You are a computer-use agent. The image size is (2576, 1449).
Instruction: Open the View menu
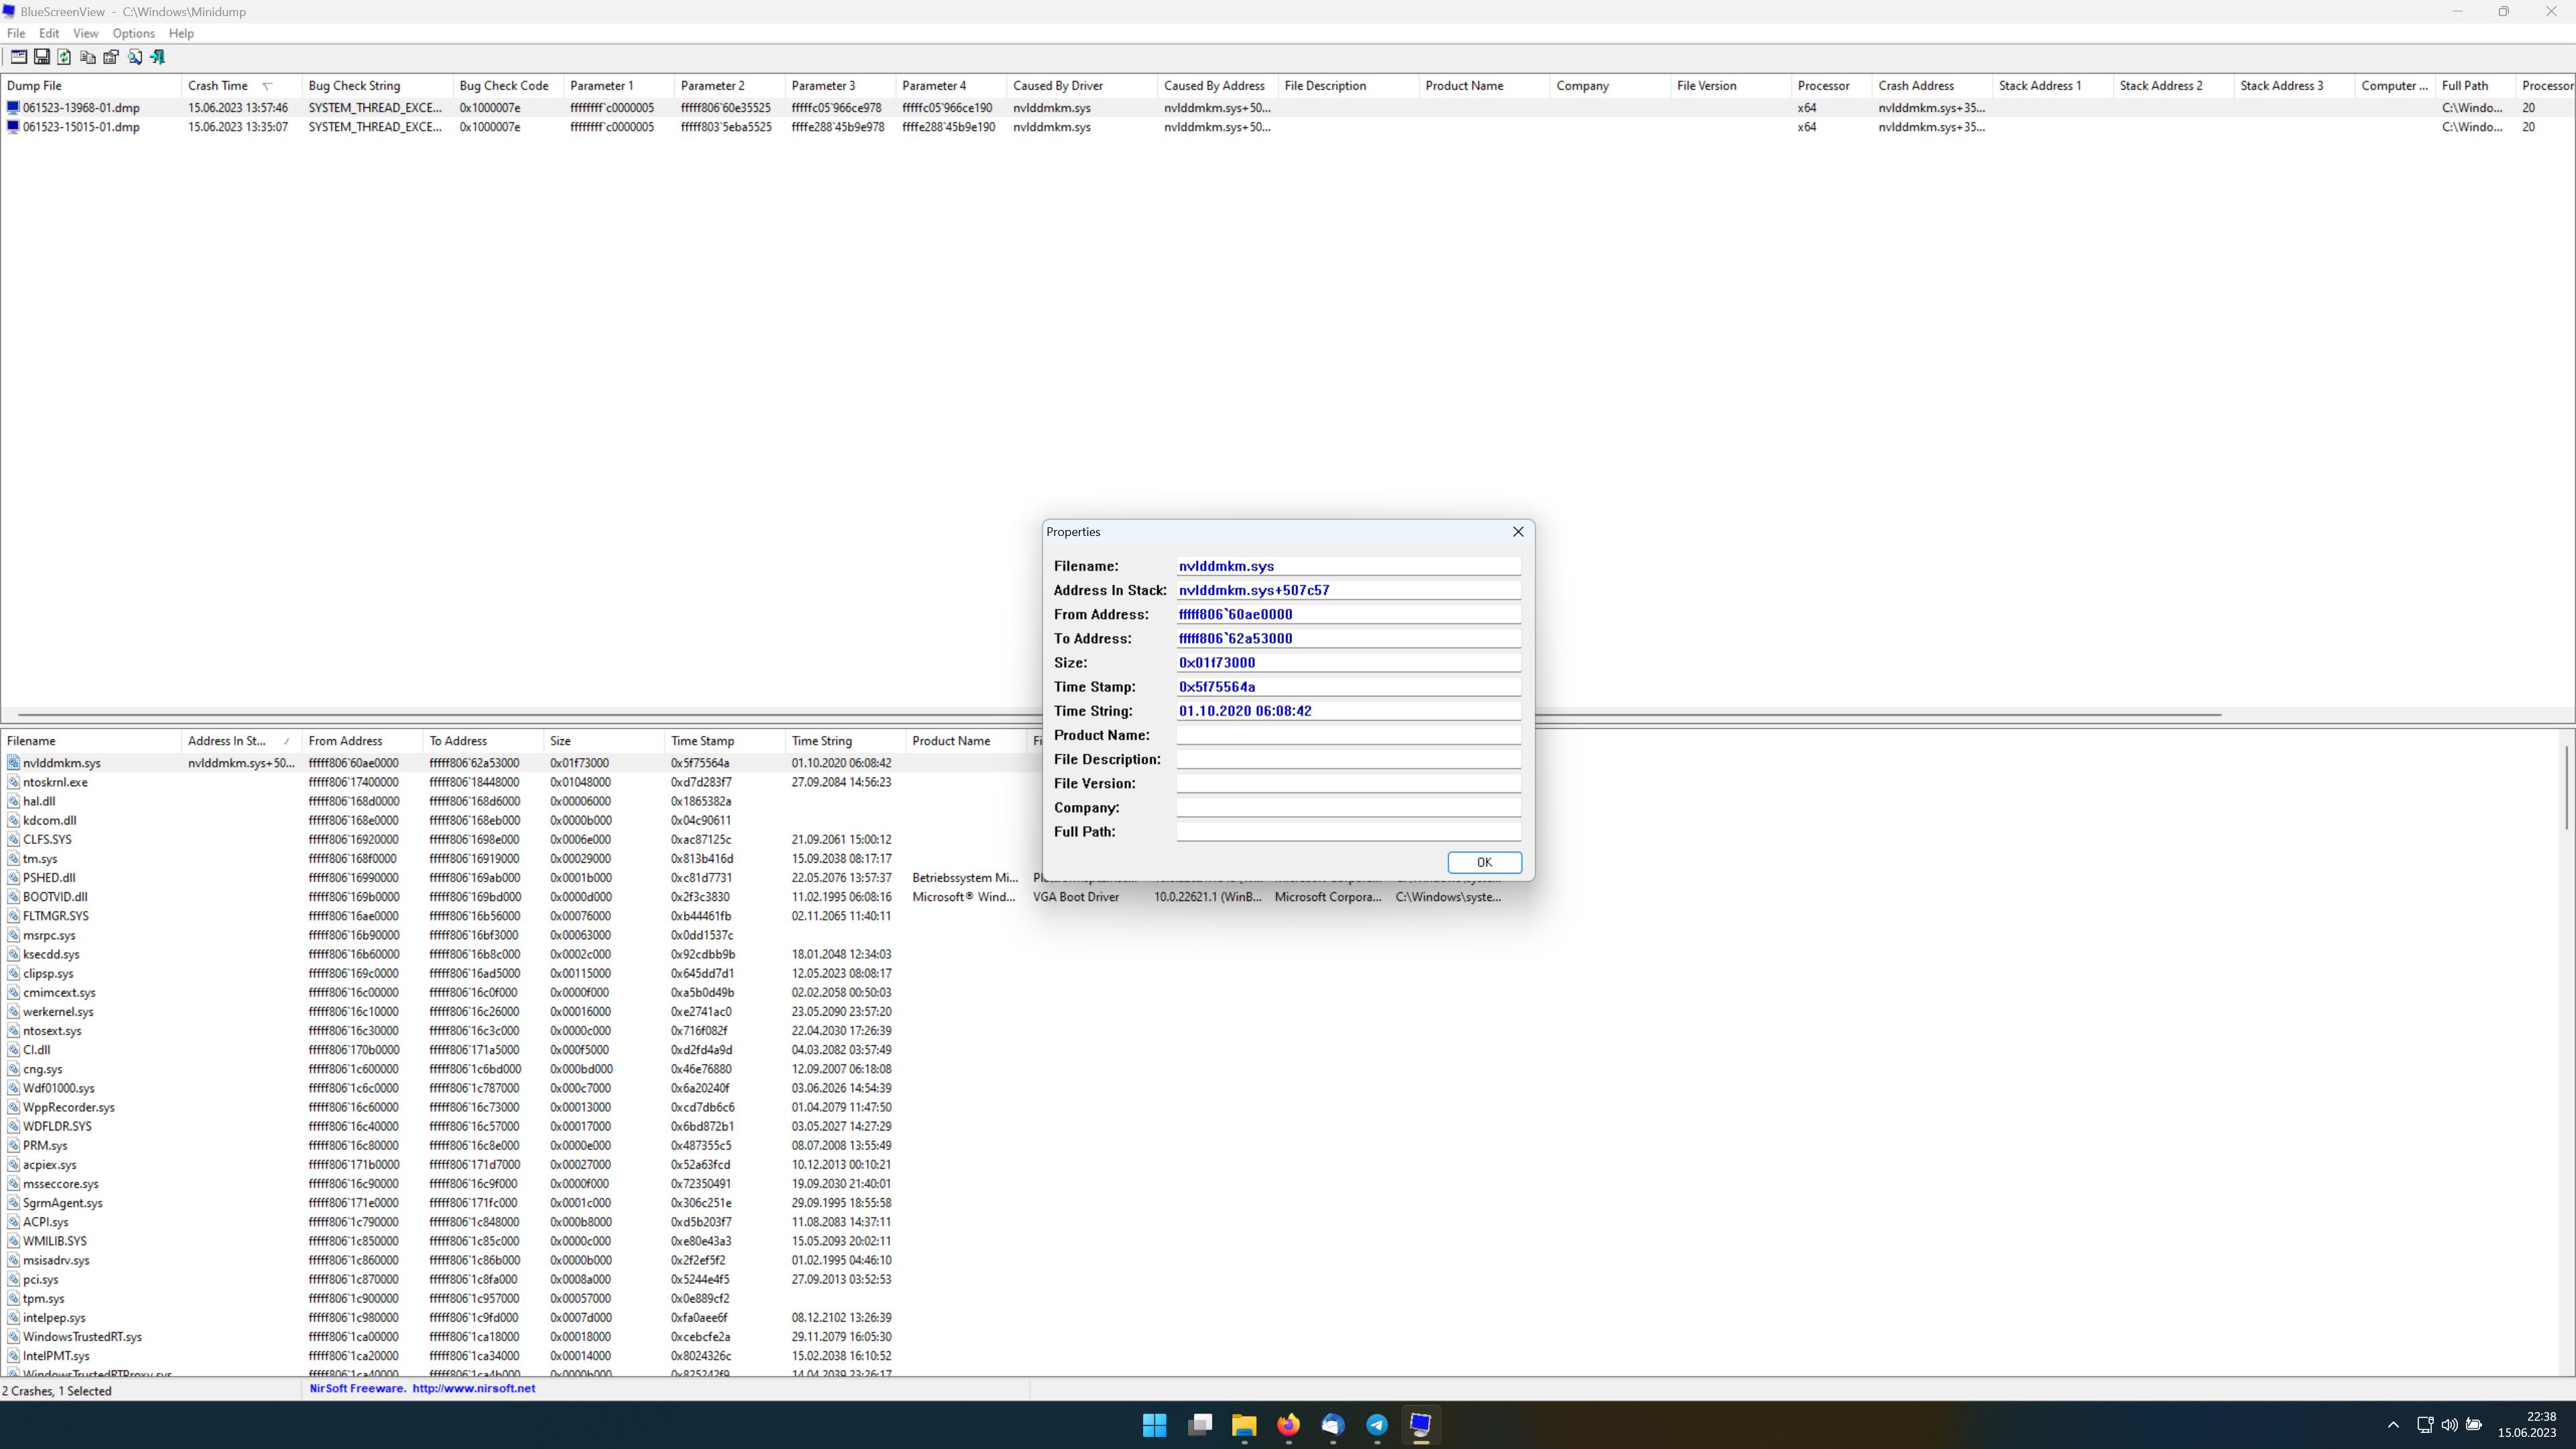[x=85, y=33]
